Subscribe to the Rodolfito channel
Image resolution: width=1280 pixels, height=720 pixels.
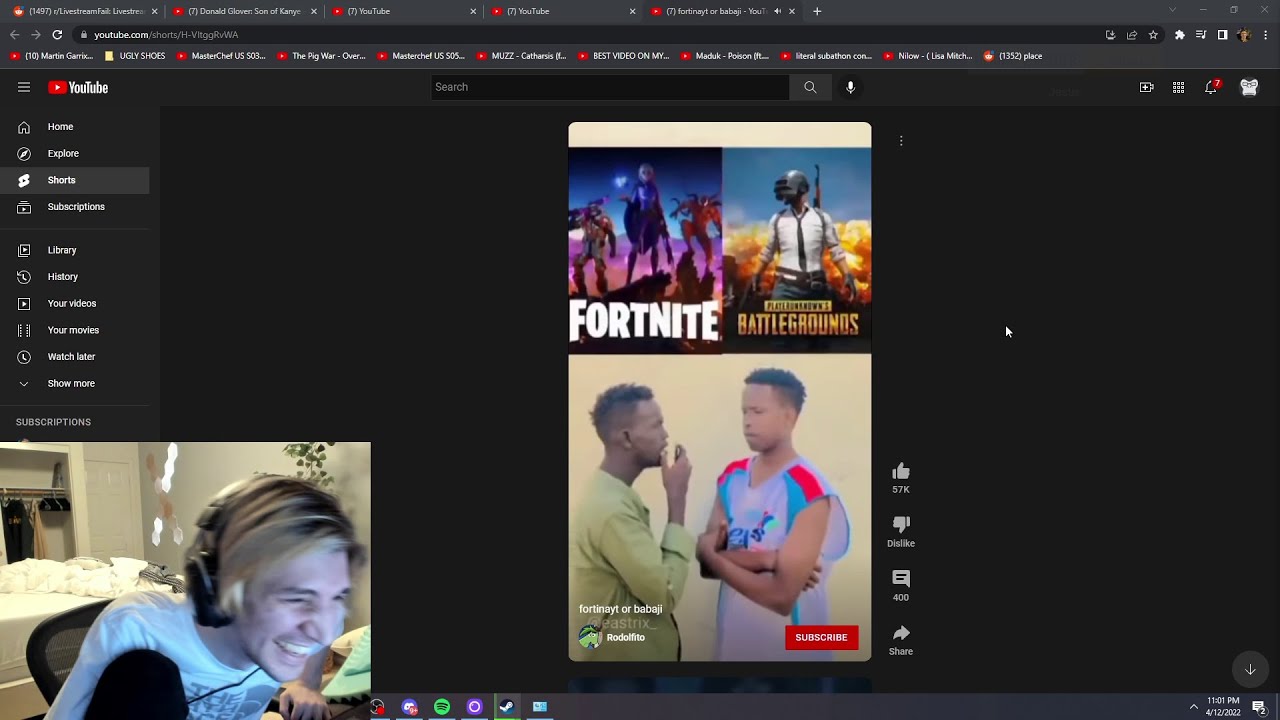[821, 637]
